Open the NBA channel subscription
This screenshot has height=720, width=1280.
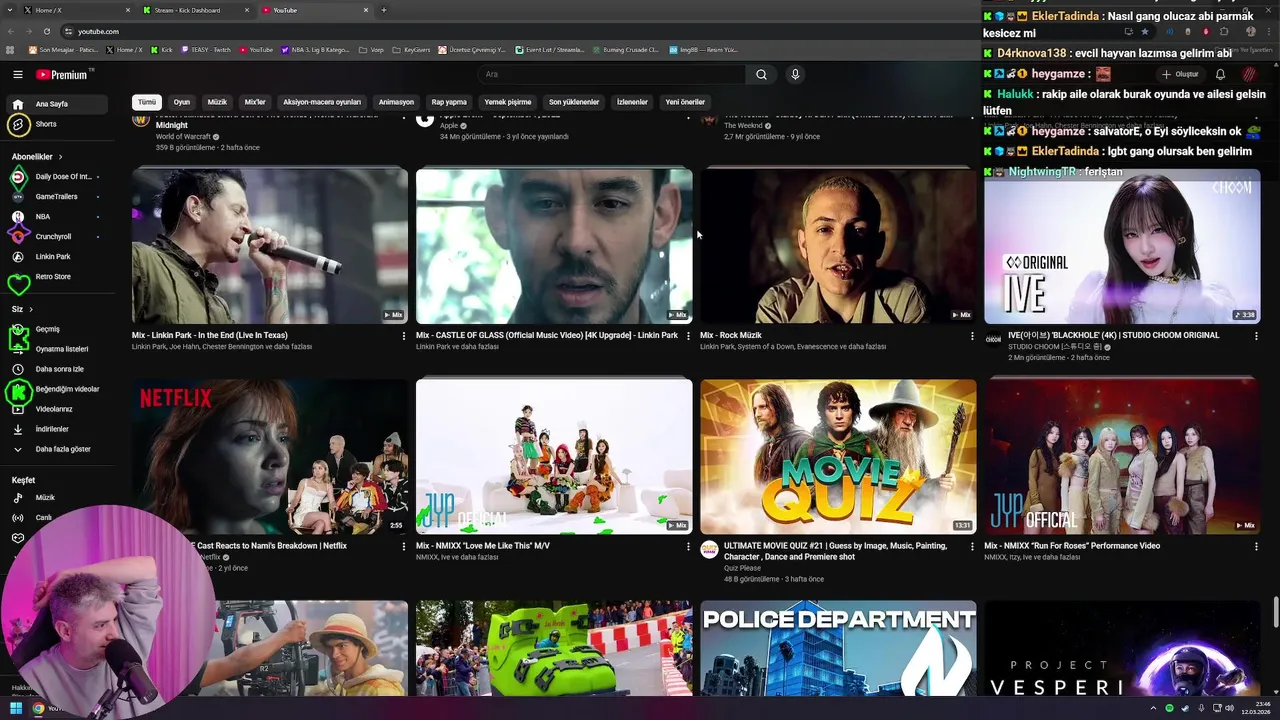(x=55, y=216)
